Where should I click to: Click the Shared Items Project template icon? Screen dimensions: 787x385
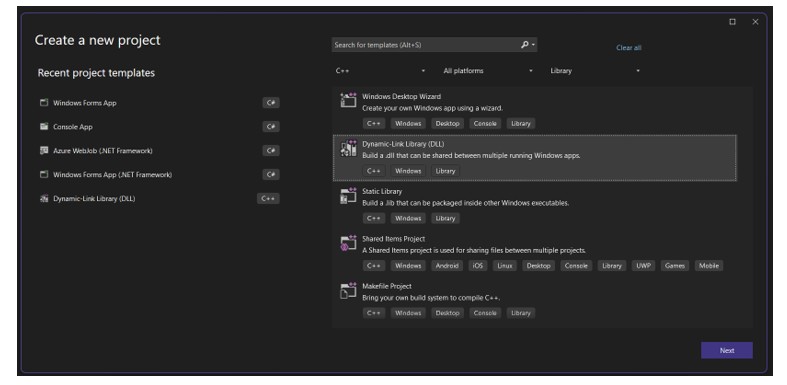pyautogui.click(x=348, y=243)
